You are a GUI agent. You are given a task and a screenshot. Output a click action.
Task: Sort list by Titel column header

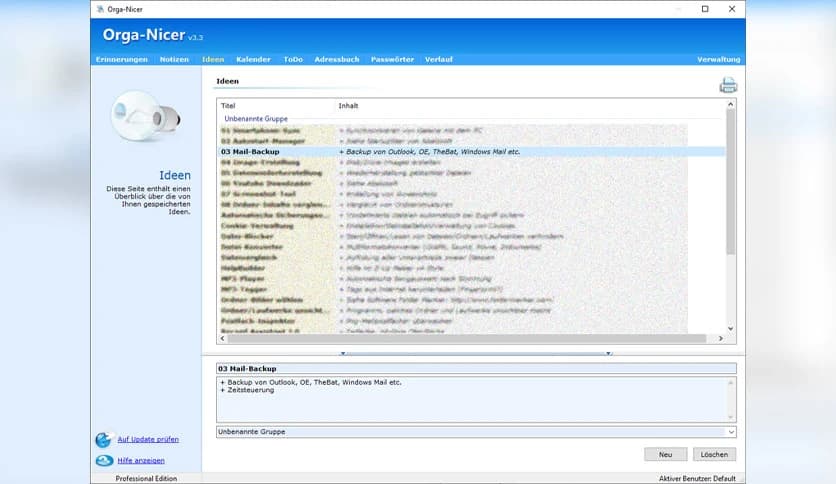(275, 105)
